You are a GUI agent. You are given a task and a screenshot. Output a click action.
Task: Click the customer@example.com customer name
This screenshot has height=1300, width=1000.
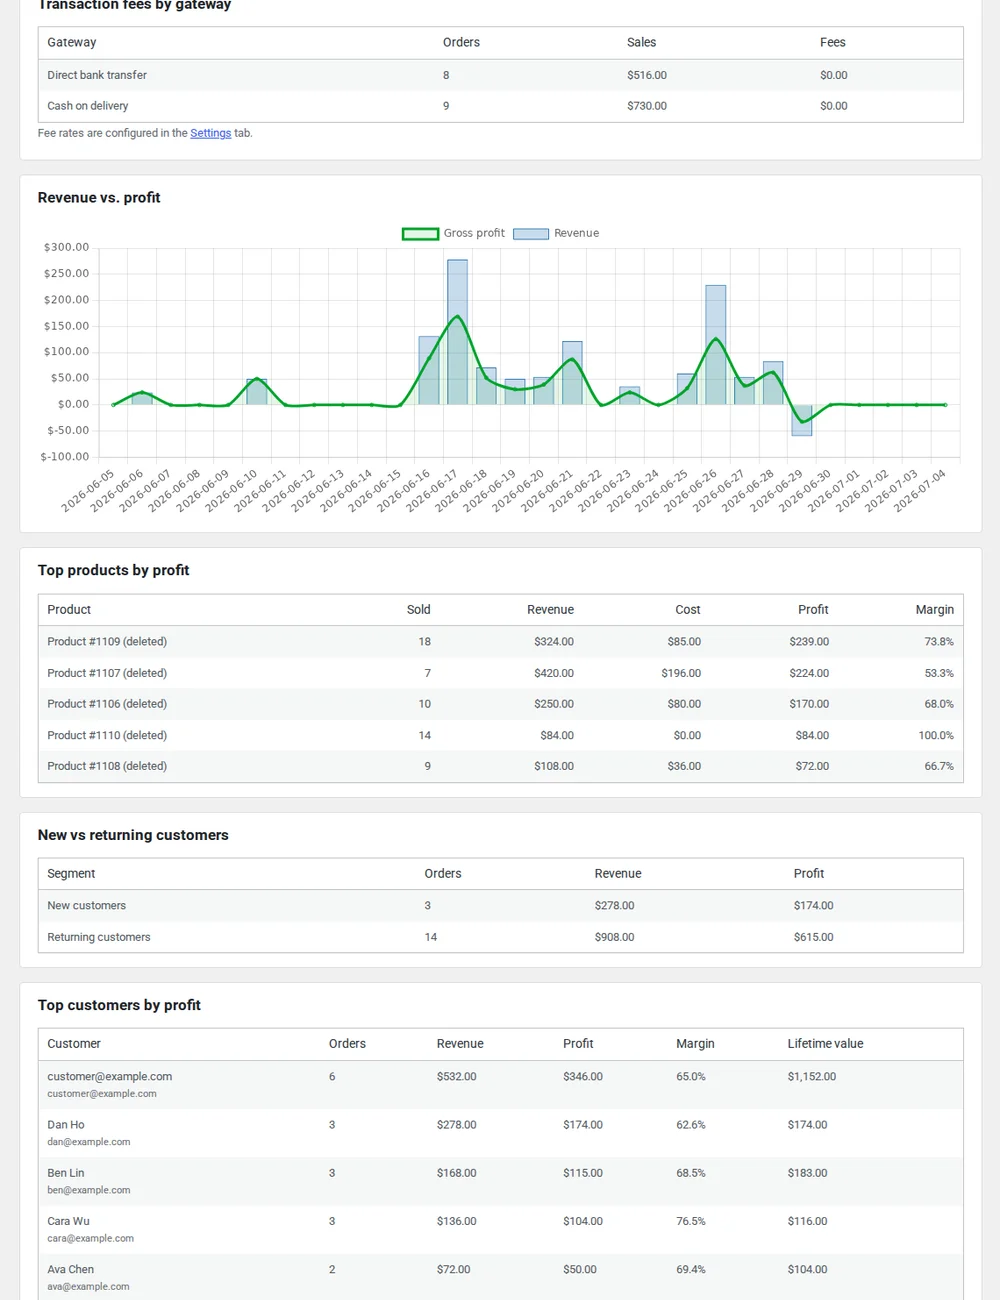click(x=109, y=1077)
